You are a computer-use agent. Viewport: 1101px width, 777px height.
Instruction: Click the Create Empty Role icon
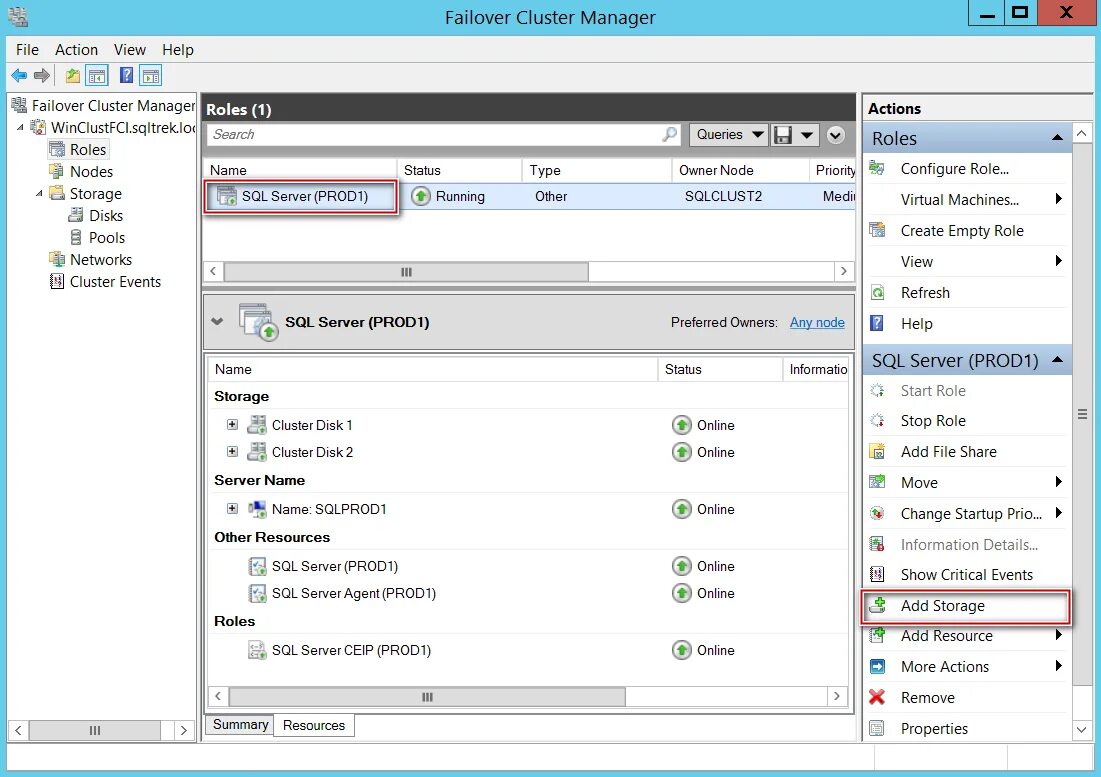click(877, 230)
